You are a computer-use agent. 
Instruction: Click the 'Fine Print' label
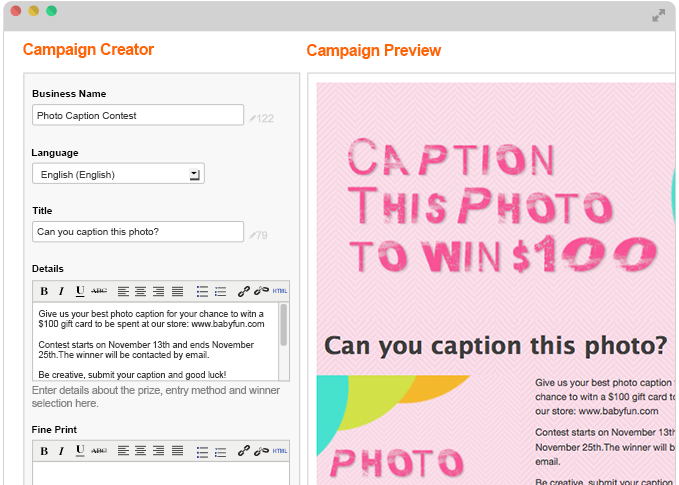(54, 430)
